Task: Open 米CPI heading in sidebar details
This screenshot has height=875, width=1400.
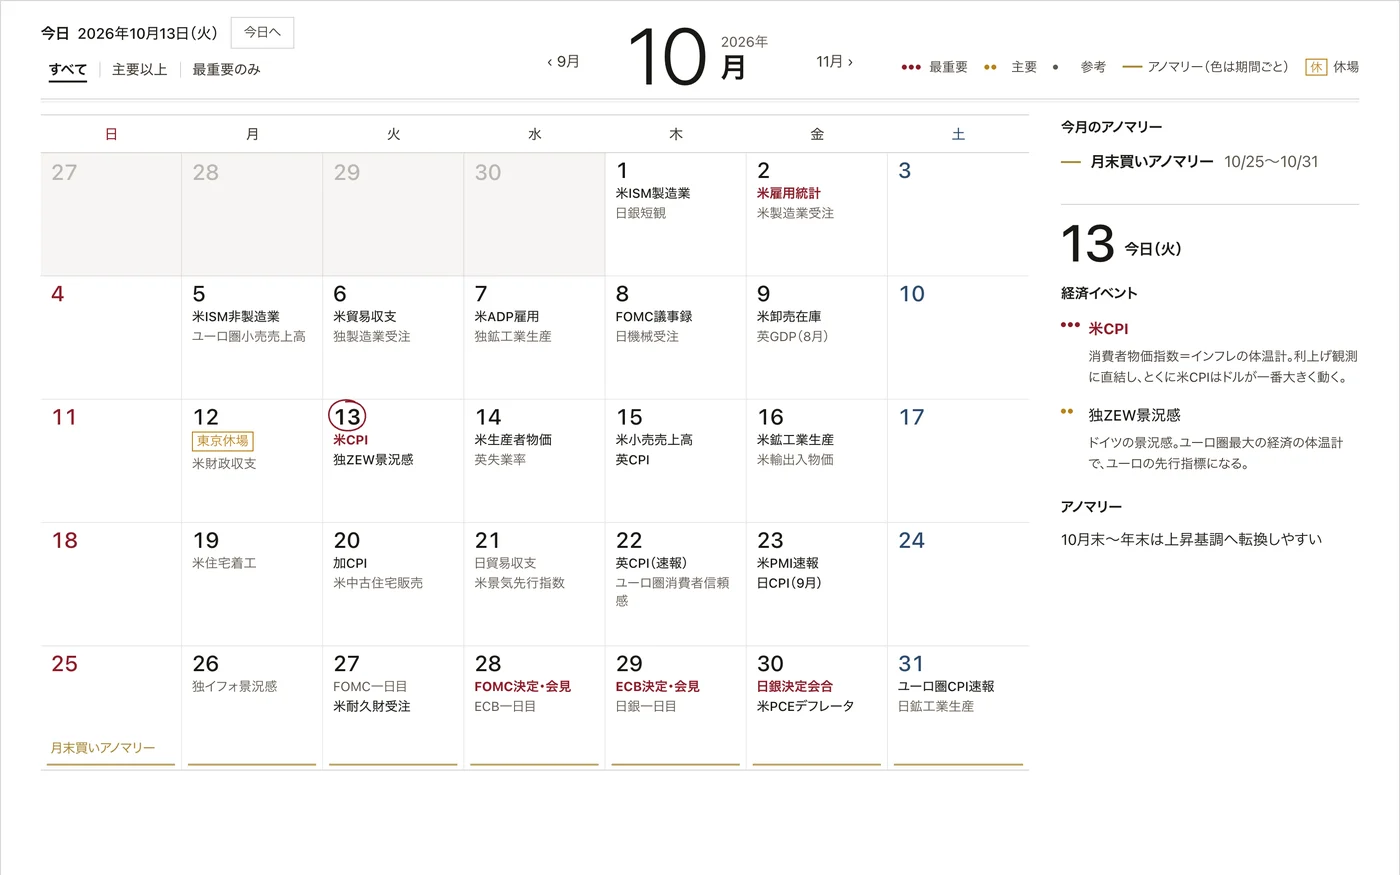Action: coord(1108,328)
